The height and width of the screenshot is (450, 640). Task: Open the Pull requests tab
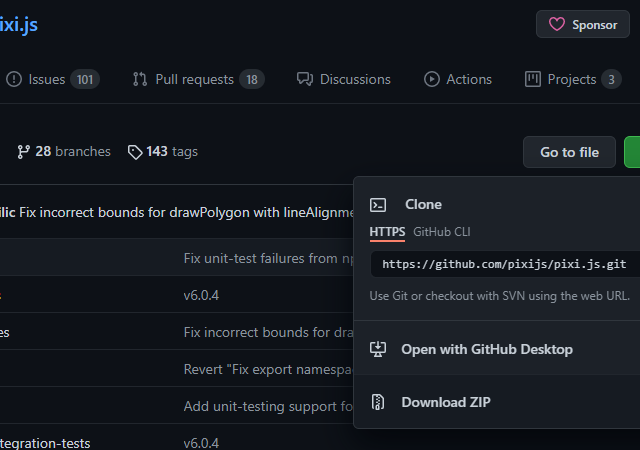tap(198, 79)
